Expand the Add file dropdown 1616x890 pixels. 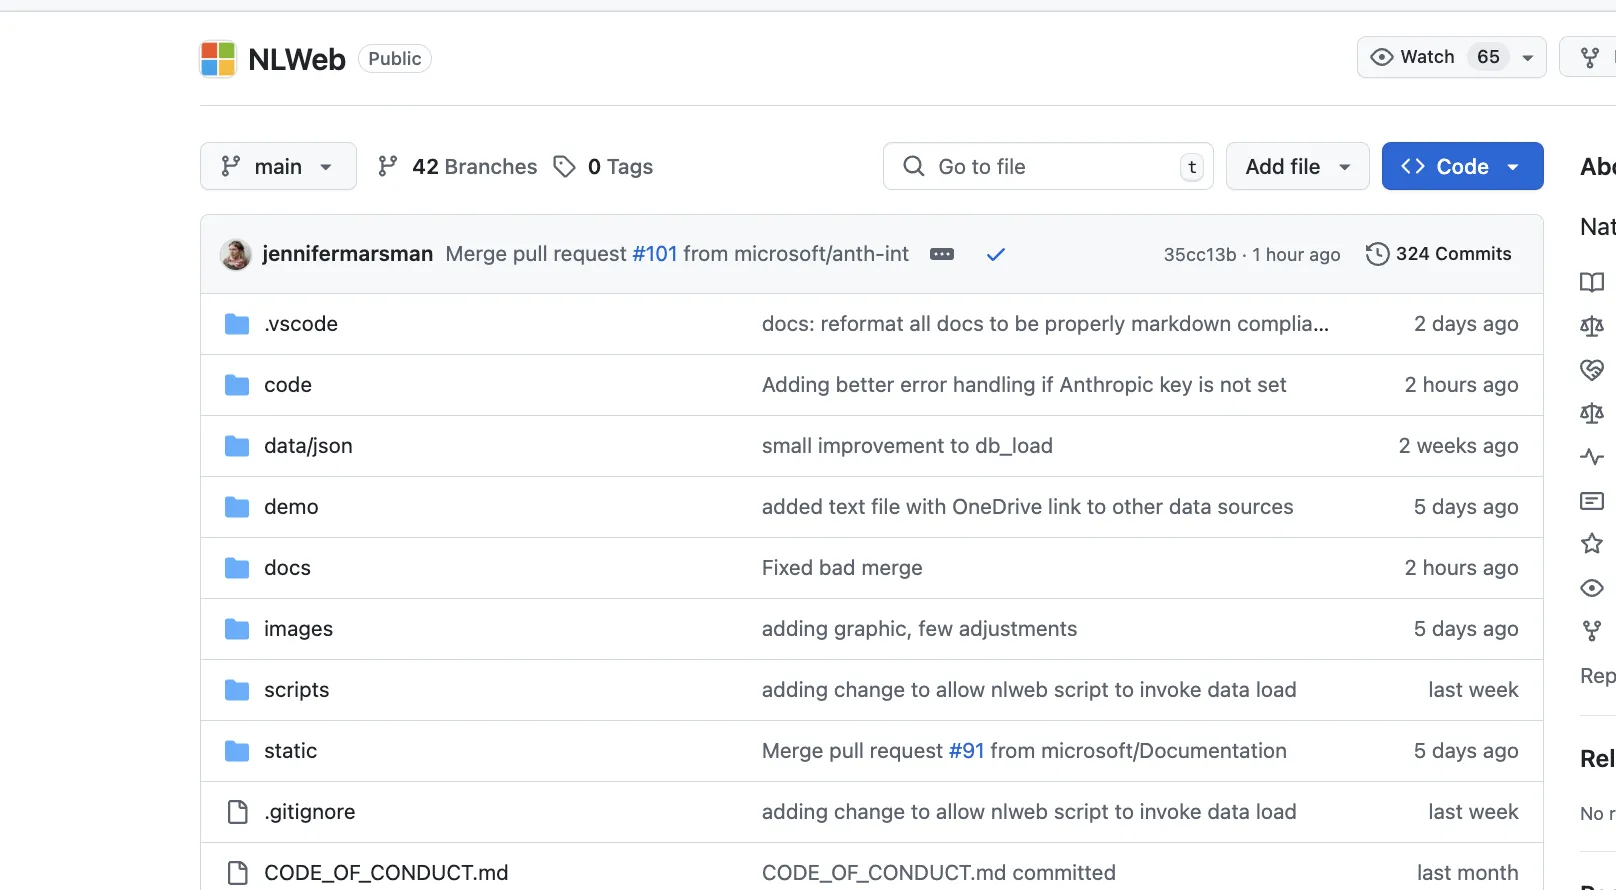coord(1297,166)
